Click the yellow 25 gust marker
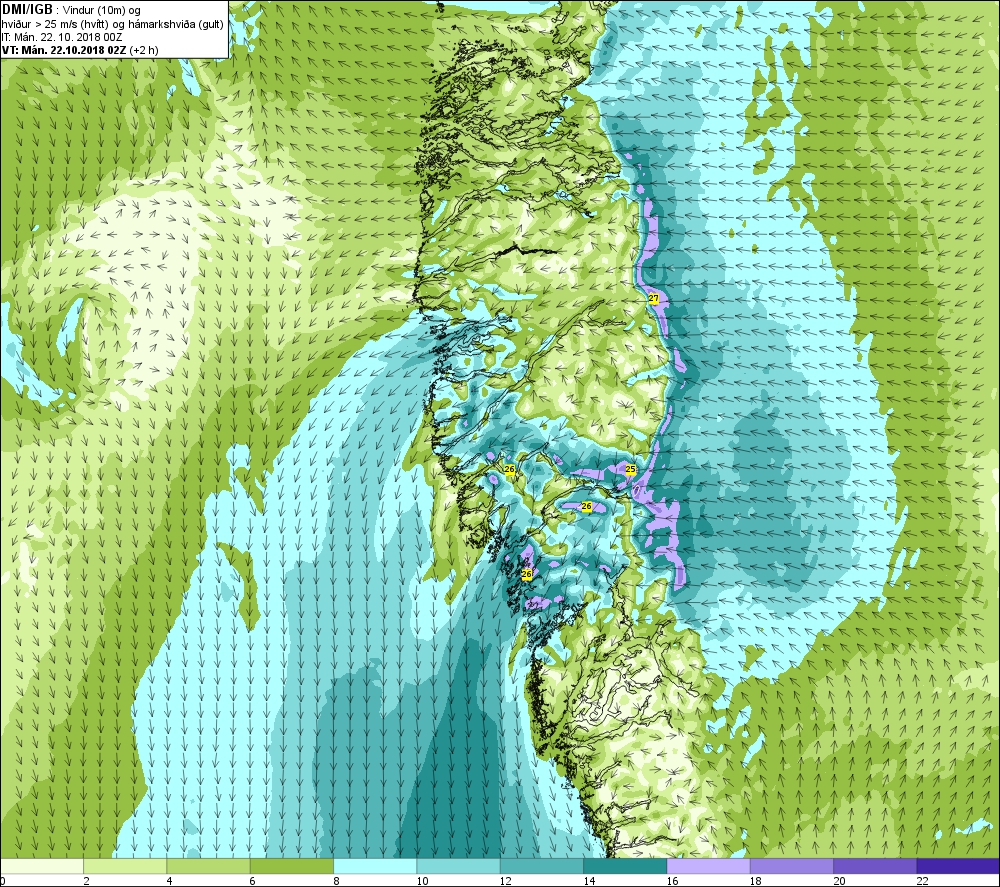 click(630, 469)
